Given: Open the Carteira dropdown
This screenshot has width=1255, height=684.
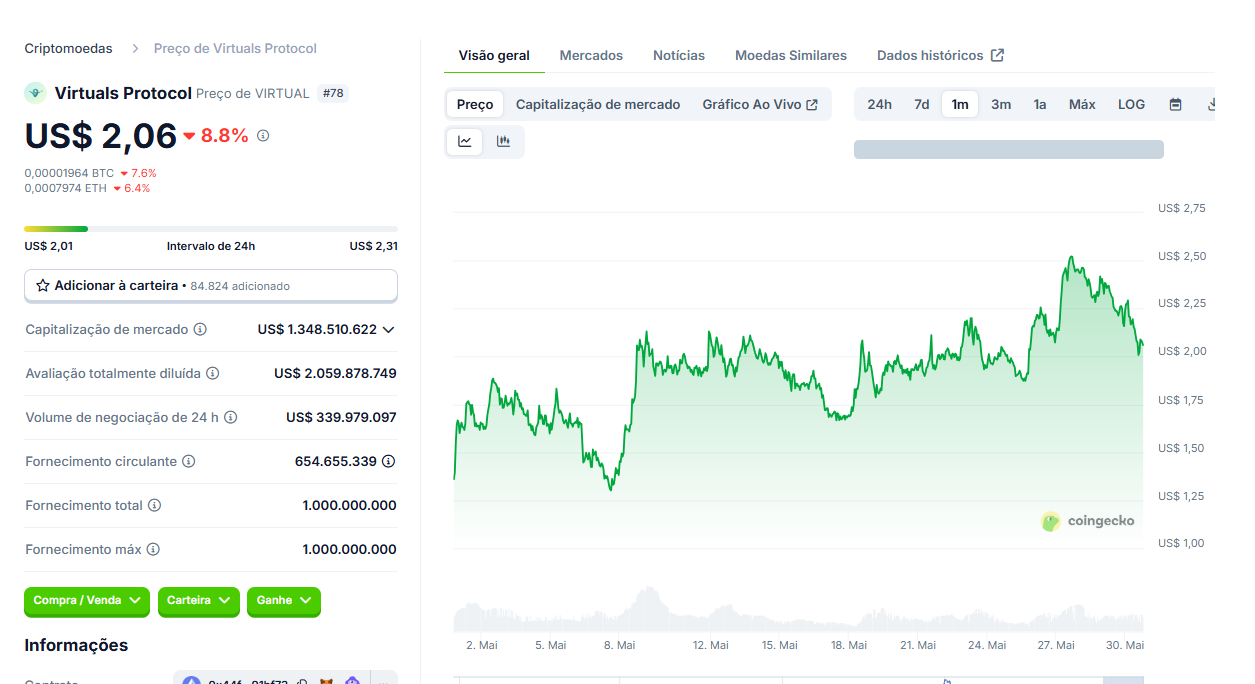Looking at the screenshot, I should click(x=199, y=601).
